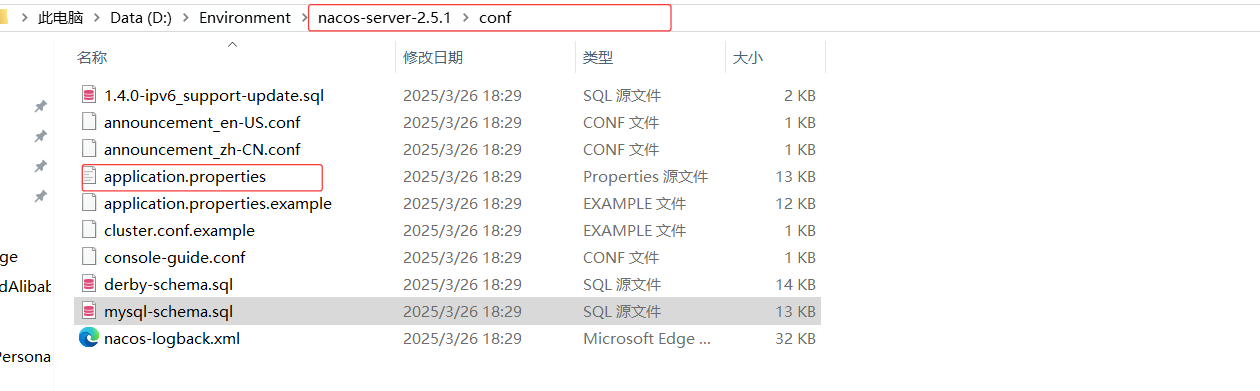The height and width of the screenshot is (391, 1260).
Task: Select the mysql-schema.sql file icon
Action: point(89,312)
